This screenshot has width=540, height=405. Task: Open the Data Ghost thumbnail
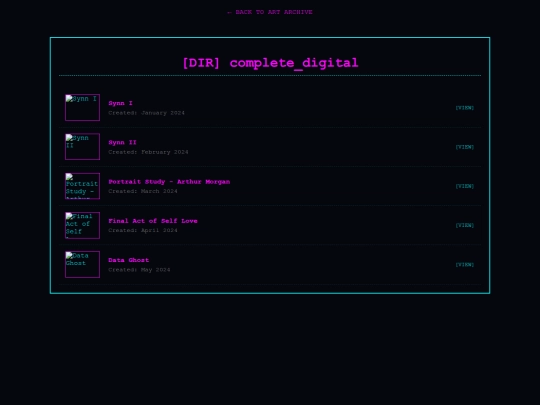(x=83, y=264)
